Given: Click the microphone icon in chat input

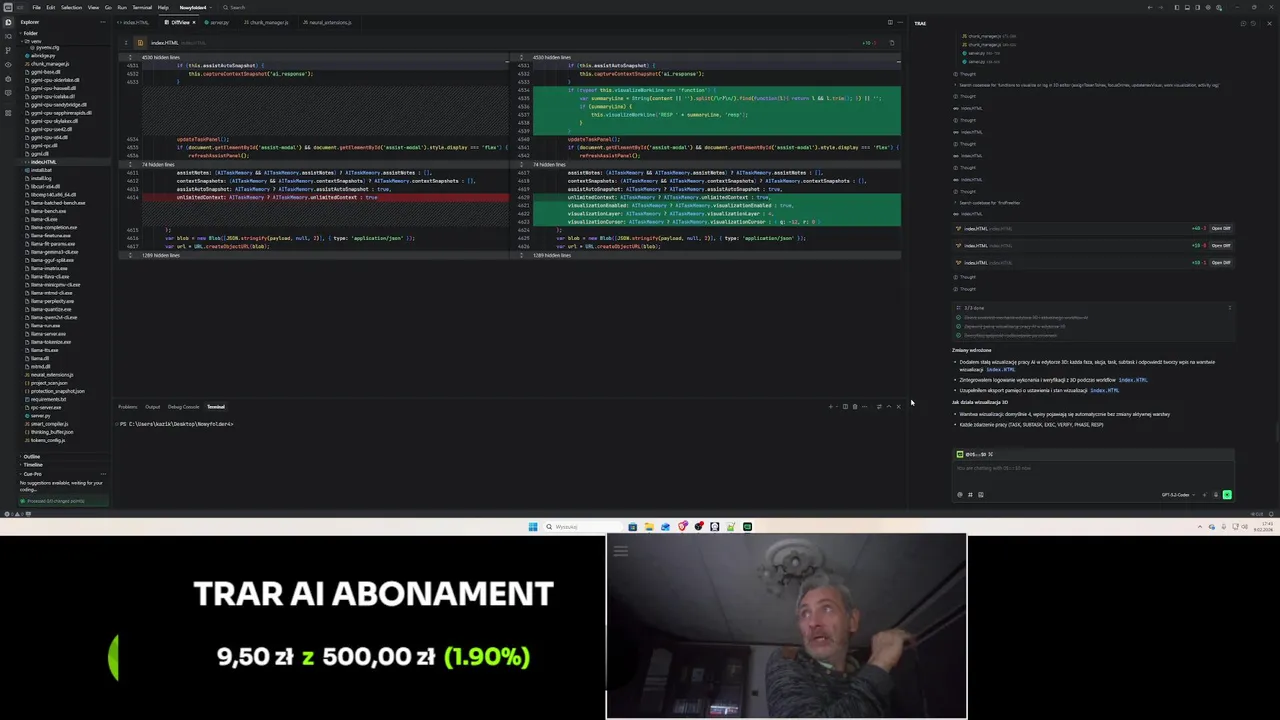Looking at the screenshot, I should click(1216, 495).
